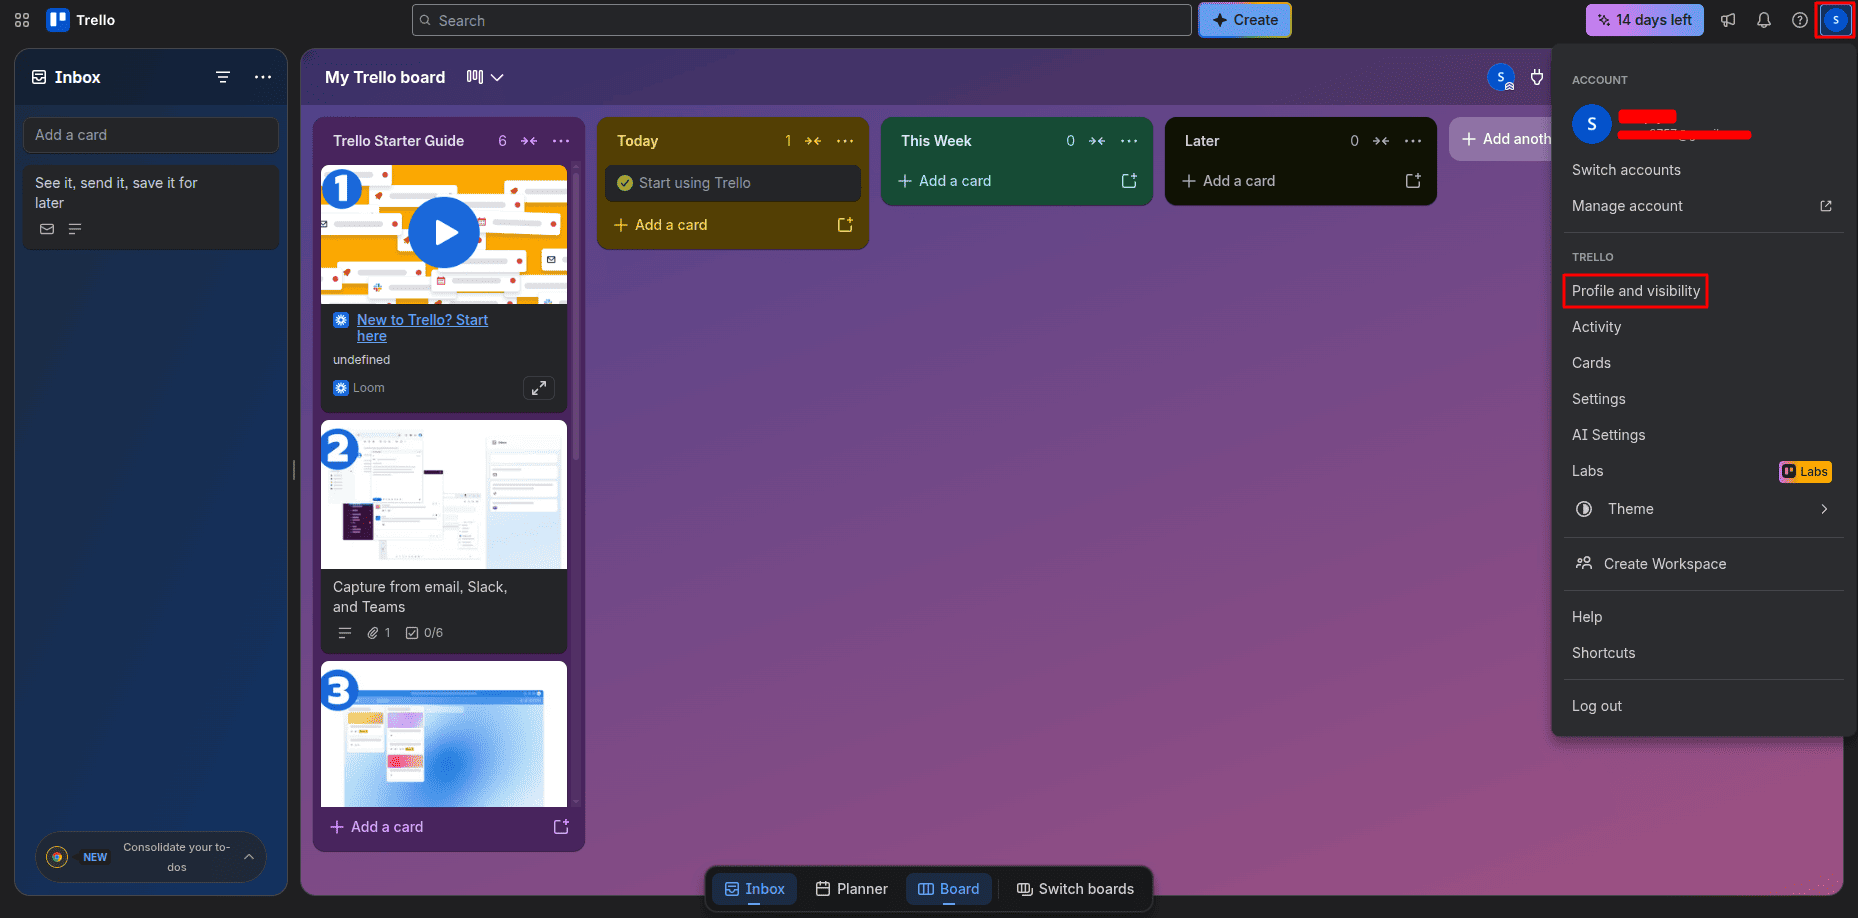Click board member avatar S
This screenshot has height=918, width=1858.
[1501, 77]
